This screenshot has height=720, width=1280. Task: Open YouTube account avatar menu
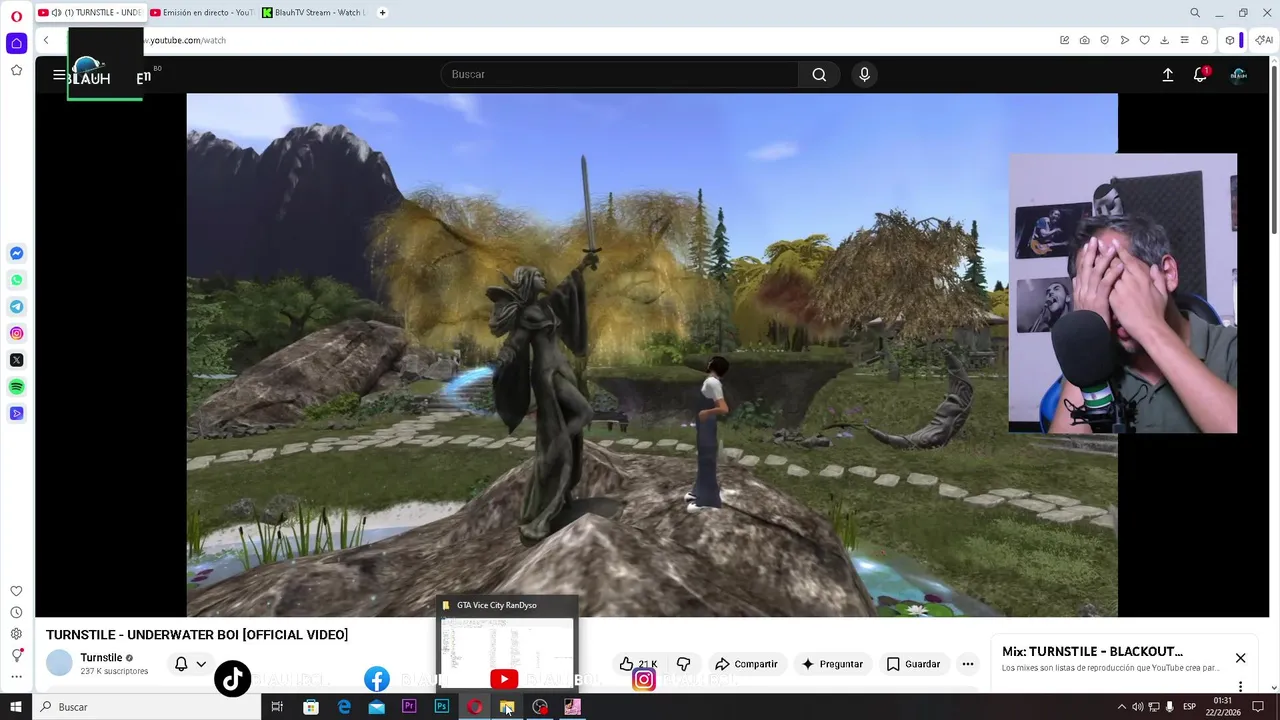click(1238, 74)
